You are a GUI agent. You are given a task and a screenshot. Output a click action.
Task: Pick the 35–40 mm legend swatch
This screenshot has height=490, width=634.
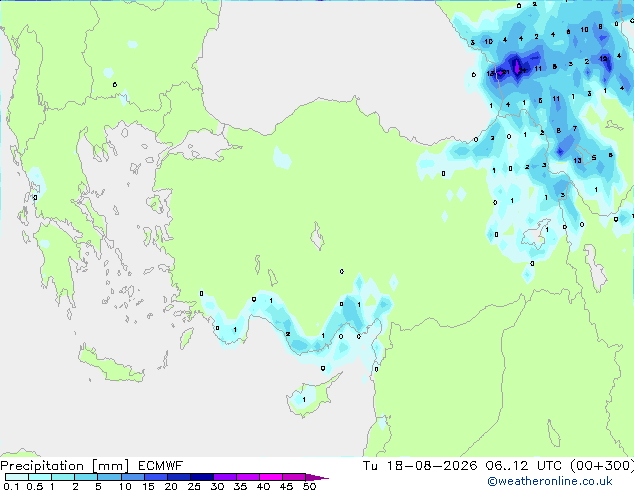[x=247, y=477]
